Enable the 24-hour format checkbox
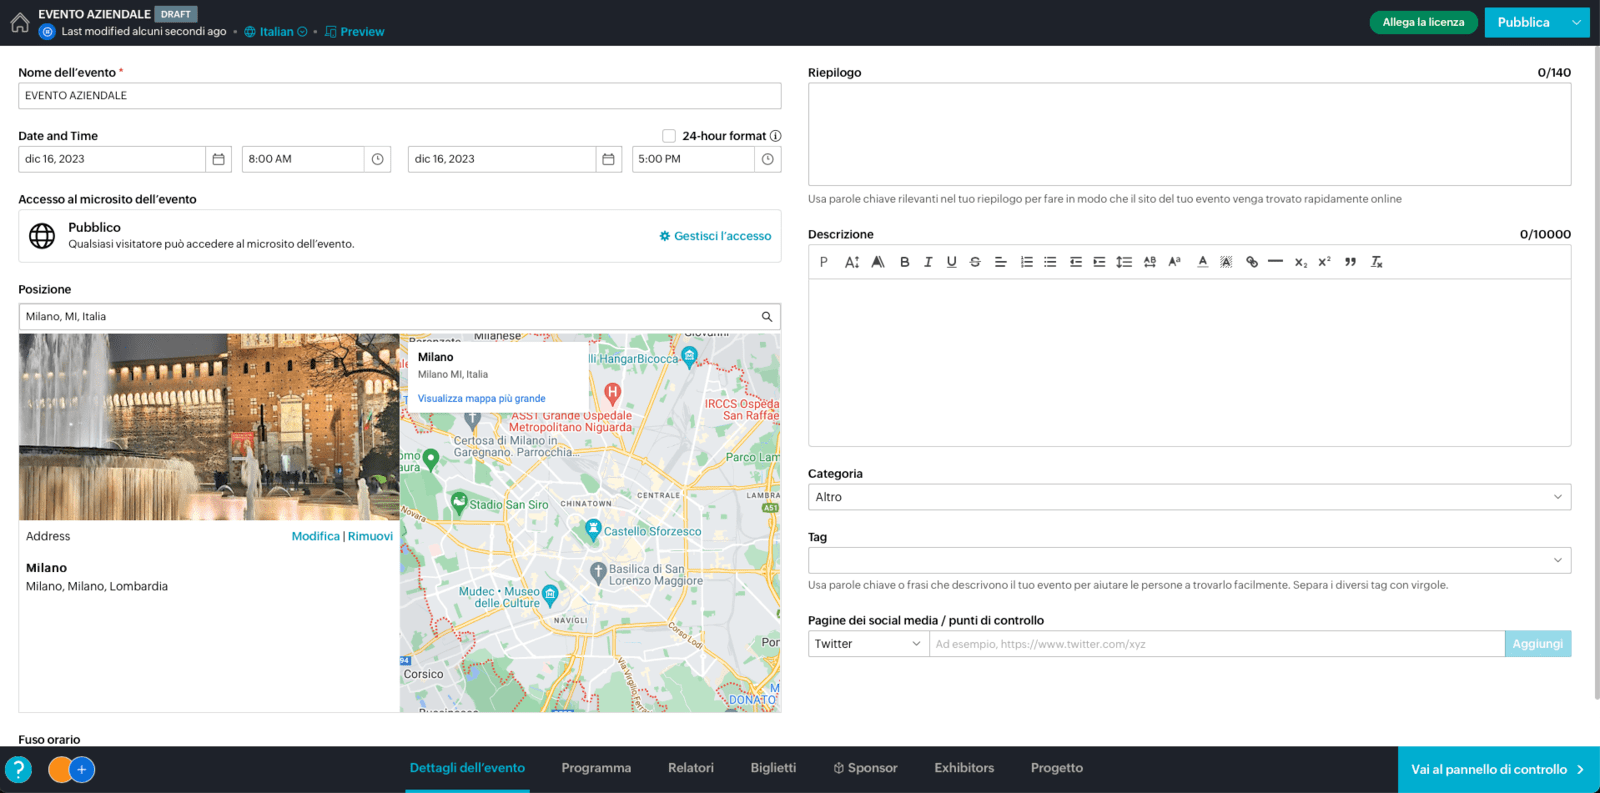Image resolution: width=1600 pixels, height=793 pixels. [x=669, y=136]
